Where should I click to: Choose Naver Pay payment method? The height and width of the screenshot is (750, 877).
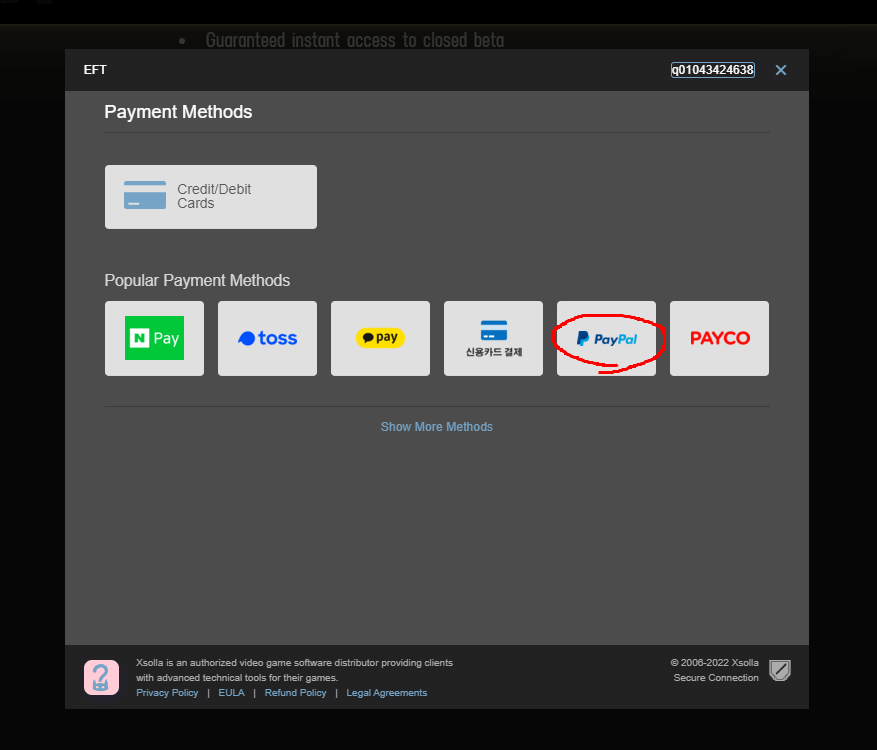coord(154,338)
